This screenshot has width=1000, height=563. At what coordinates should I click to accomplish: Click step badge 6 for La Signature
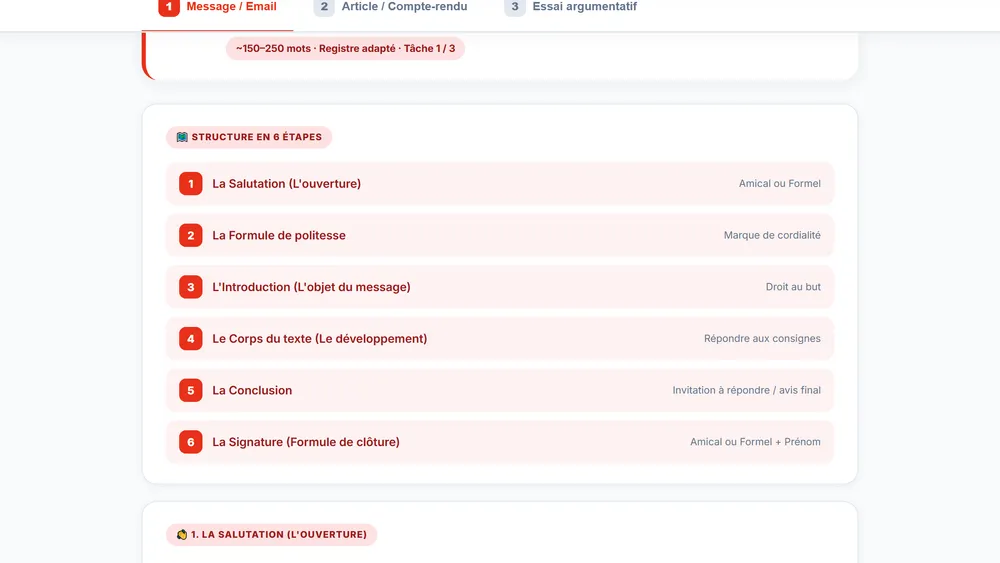(x=191, y=442)
